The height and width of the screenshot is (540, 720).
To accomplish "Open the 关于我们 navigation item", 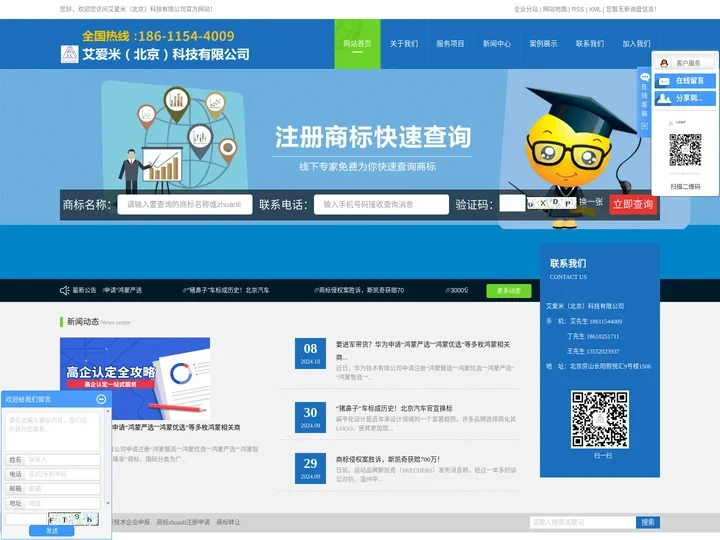I will 404,44.
